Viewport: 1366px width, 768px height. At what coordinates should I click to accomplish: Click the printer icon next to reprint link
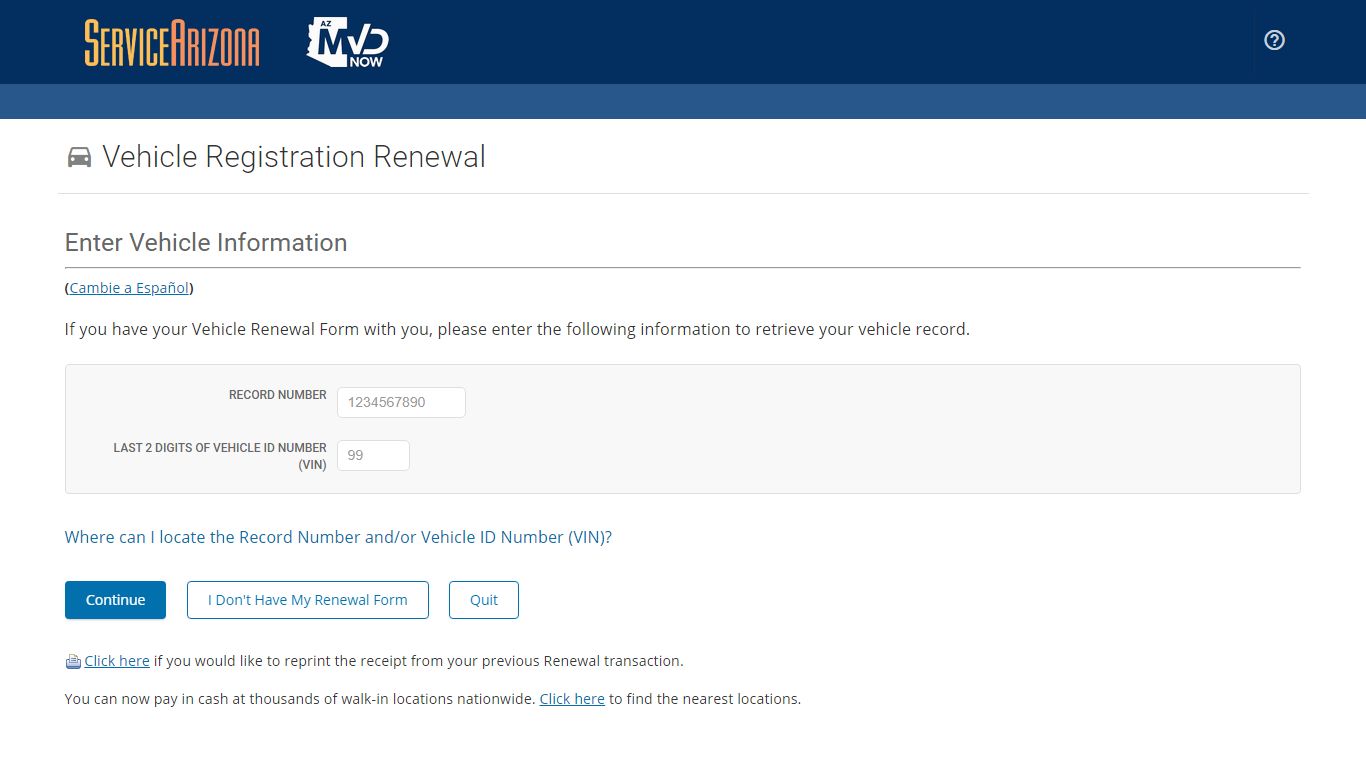(73, 661)
